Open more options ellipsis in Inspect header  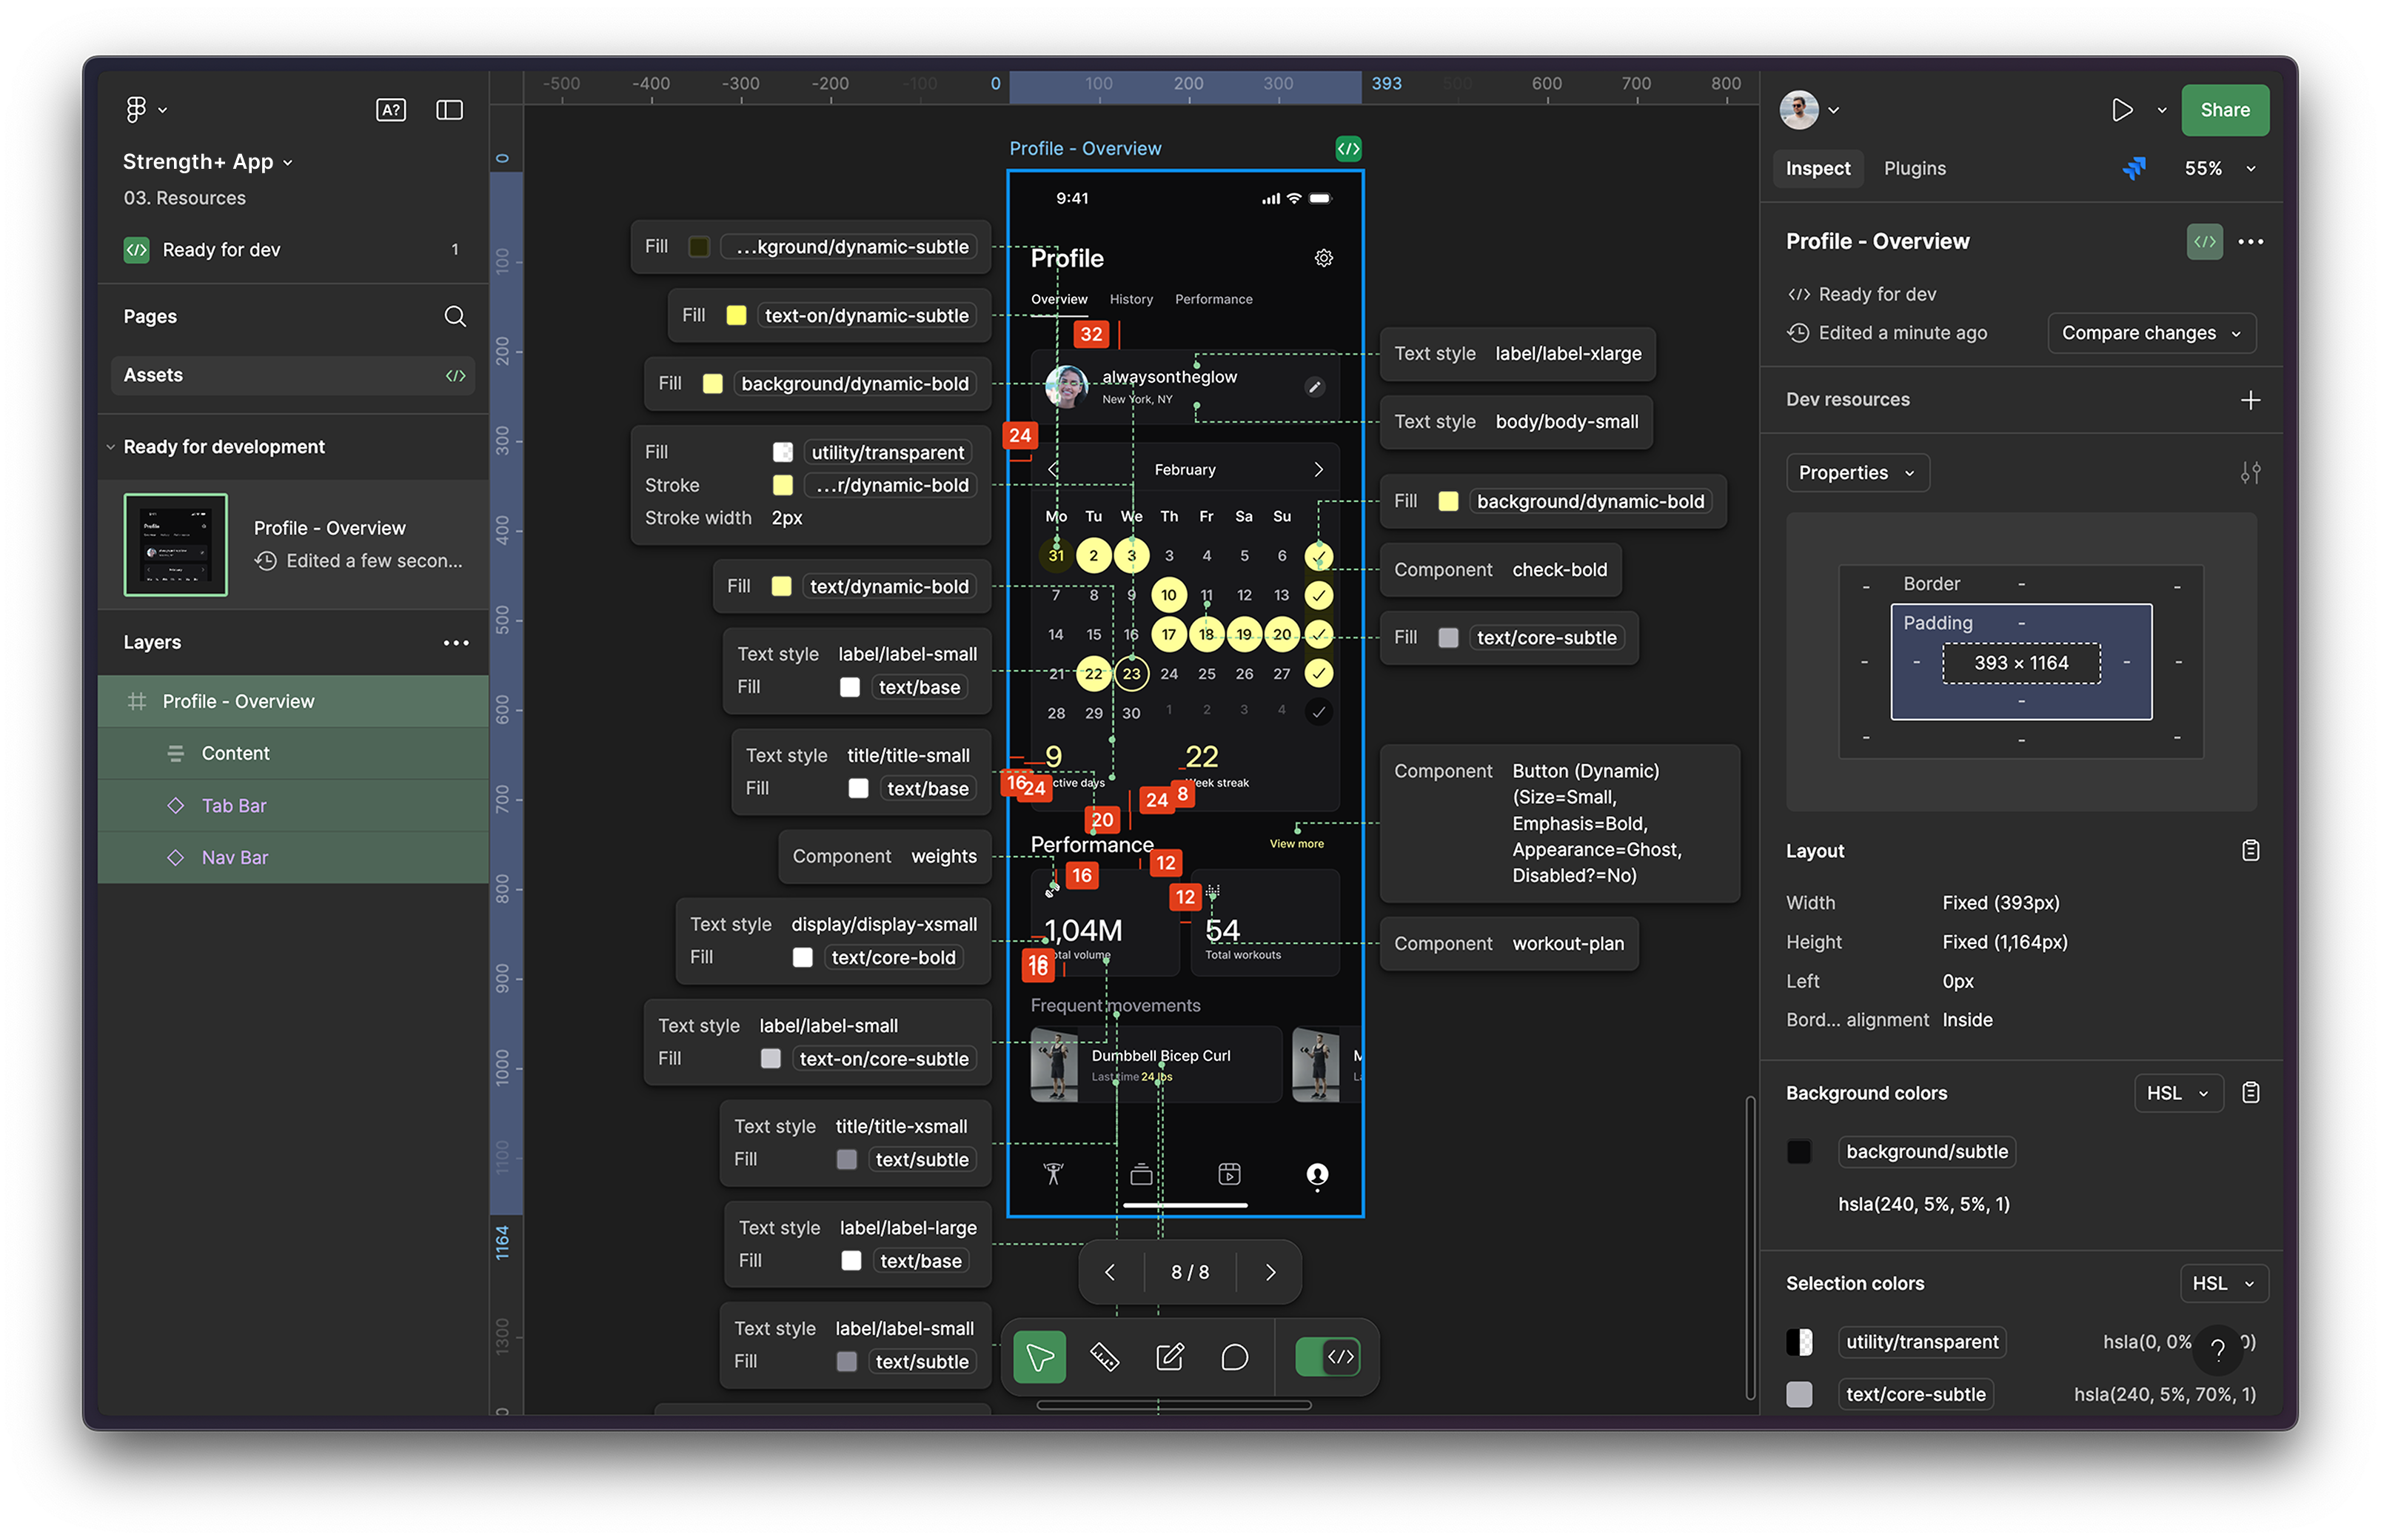pyautogui.click(x=2249, y=241)
